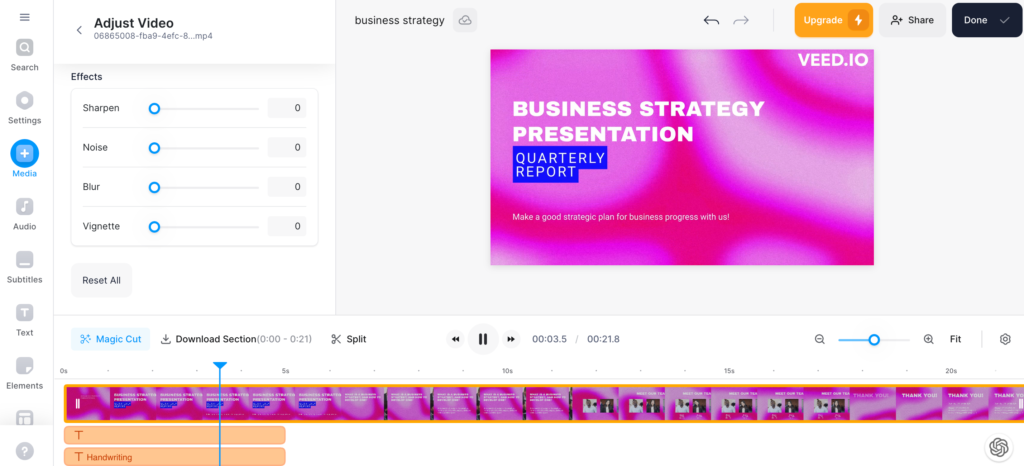Pause the video playback
This screenshot has height=466, width=1024.
[x=483, y=339]
